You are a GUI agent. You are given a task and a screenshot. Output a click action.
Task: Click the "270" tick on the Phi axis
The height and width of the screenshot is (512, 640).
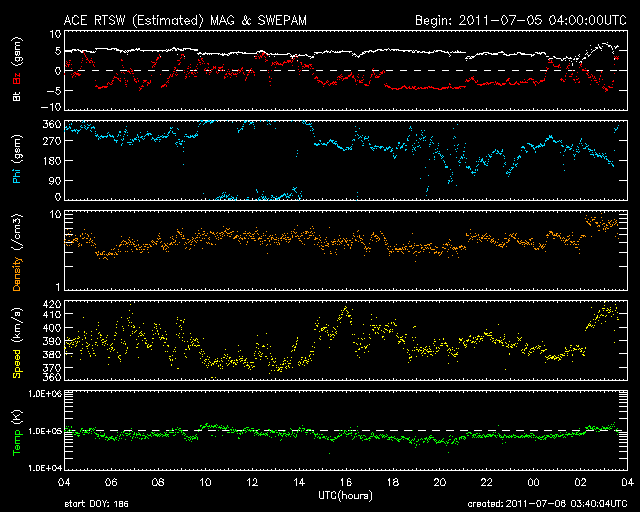click(x=52, y=141)
